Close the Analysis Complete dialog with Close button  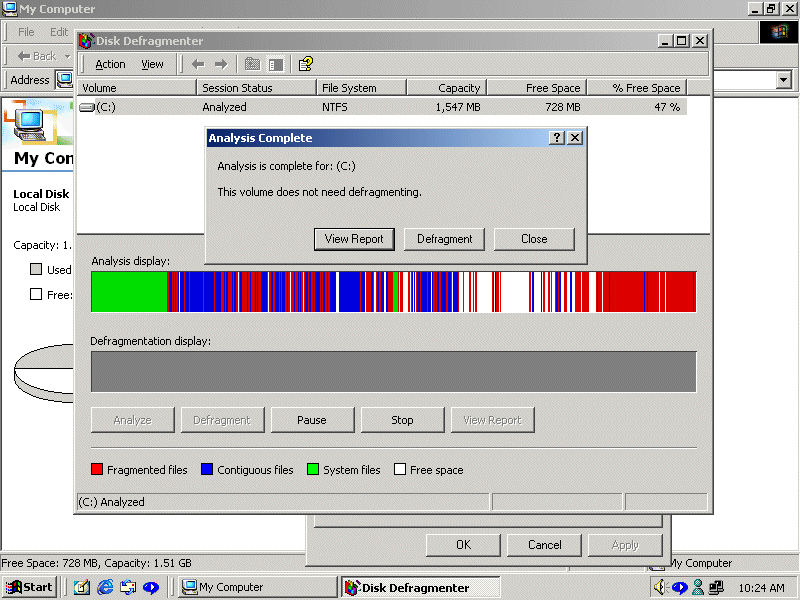pos(534,239)
